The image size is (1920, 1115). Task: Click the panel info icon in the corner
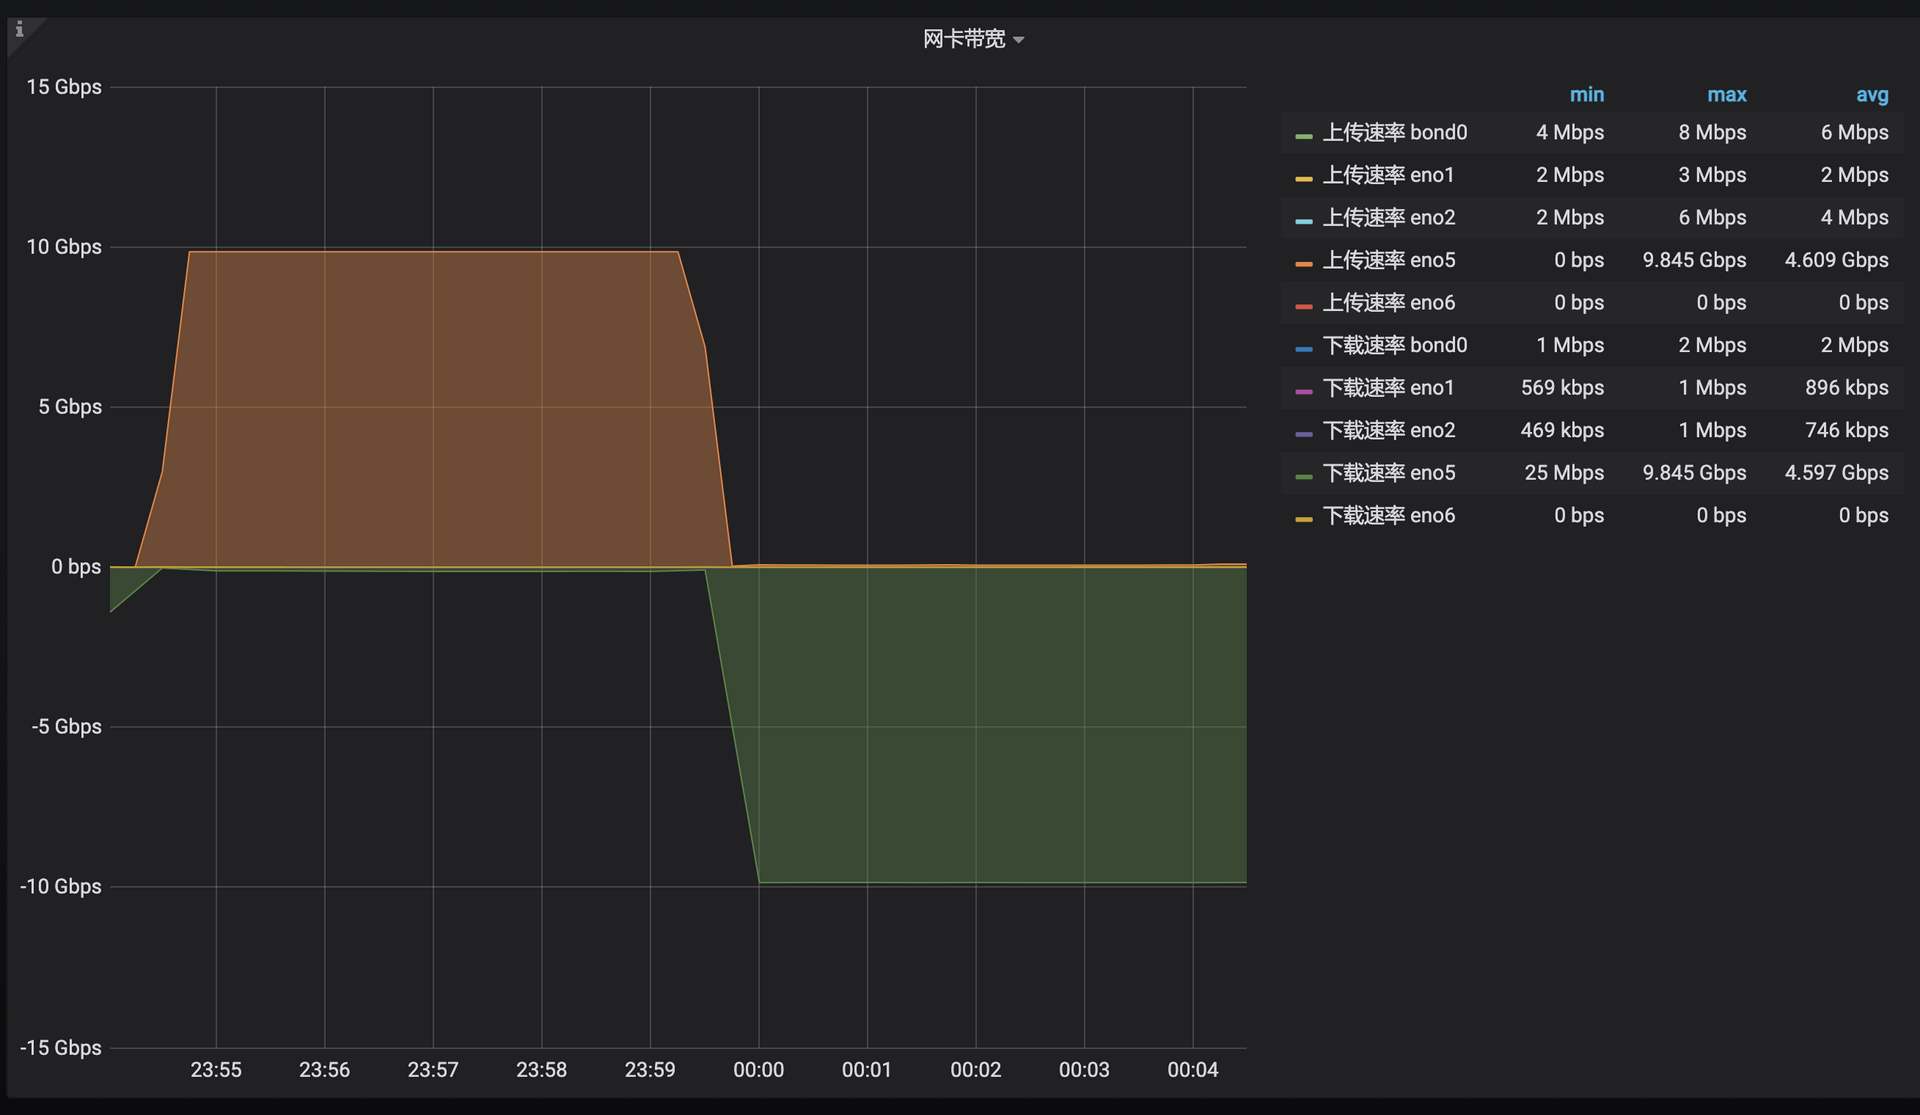click(x=19, y=30)
